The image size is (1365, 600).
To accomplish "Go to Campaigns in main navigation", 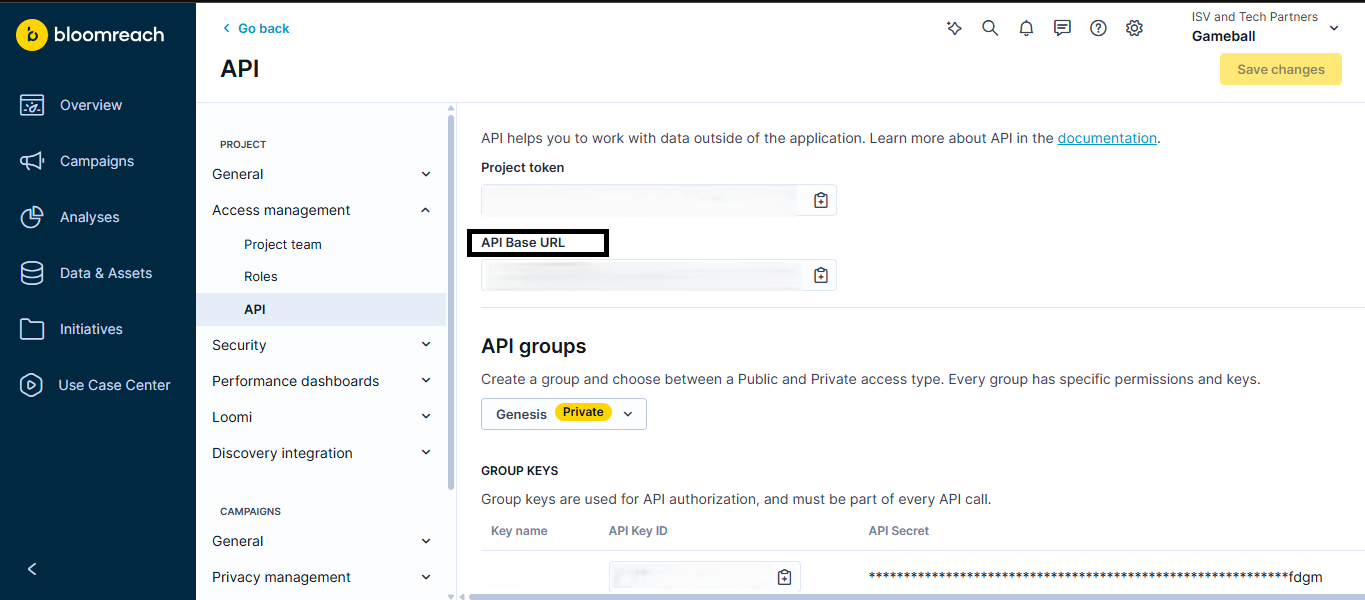I will [97, 161].
